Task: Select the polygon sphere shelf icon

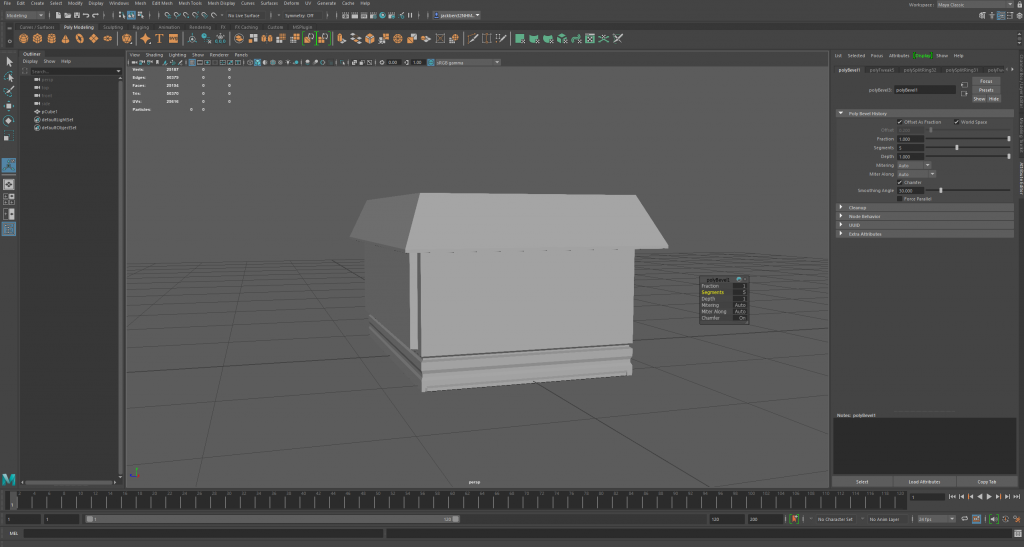Action: click(23, 39)
